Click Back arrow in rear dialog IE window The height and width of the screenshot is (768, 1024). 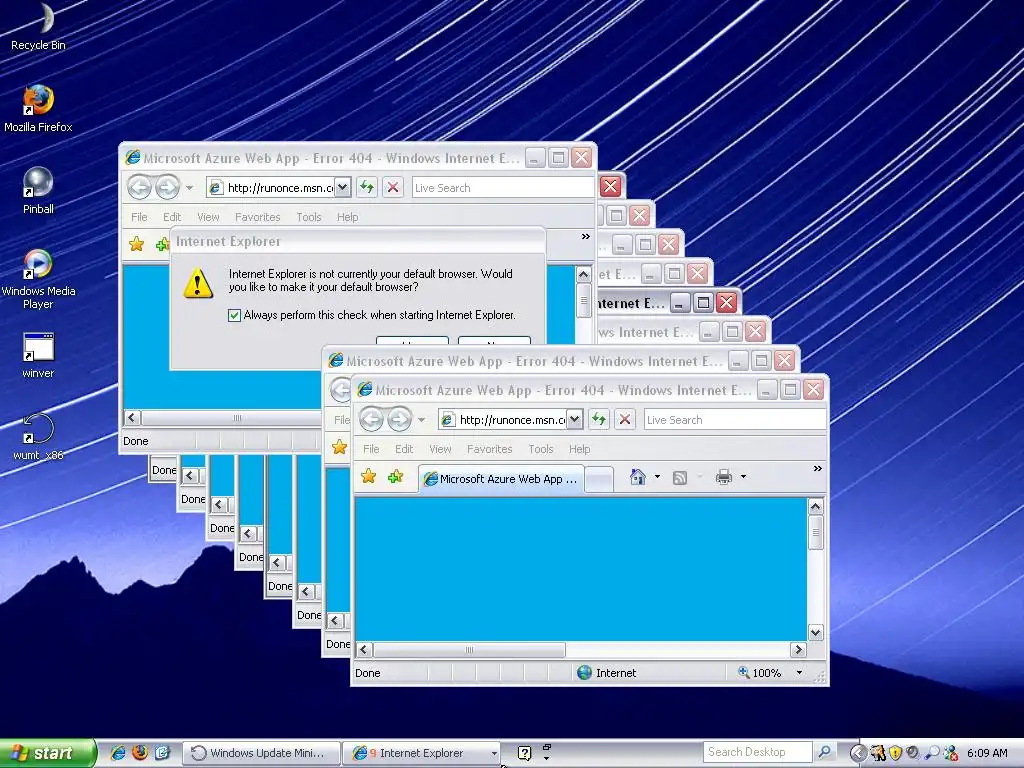(139, 187)
